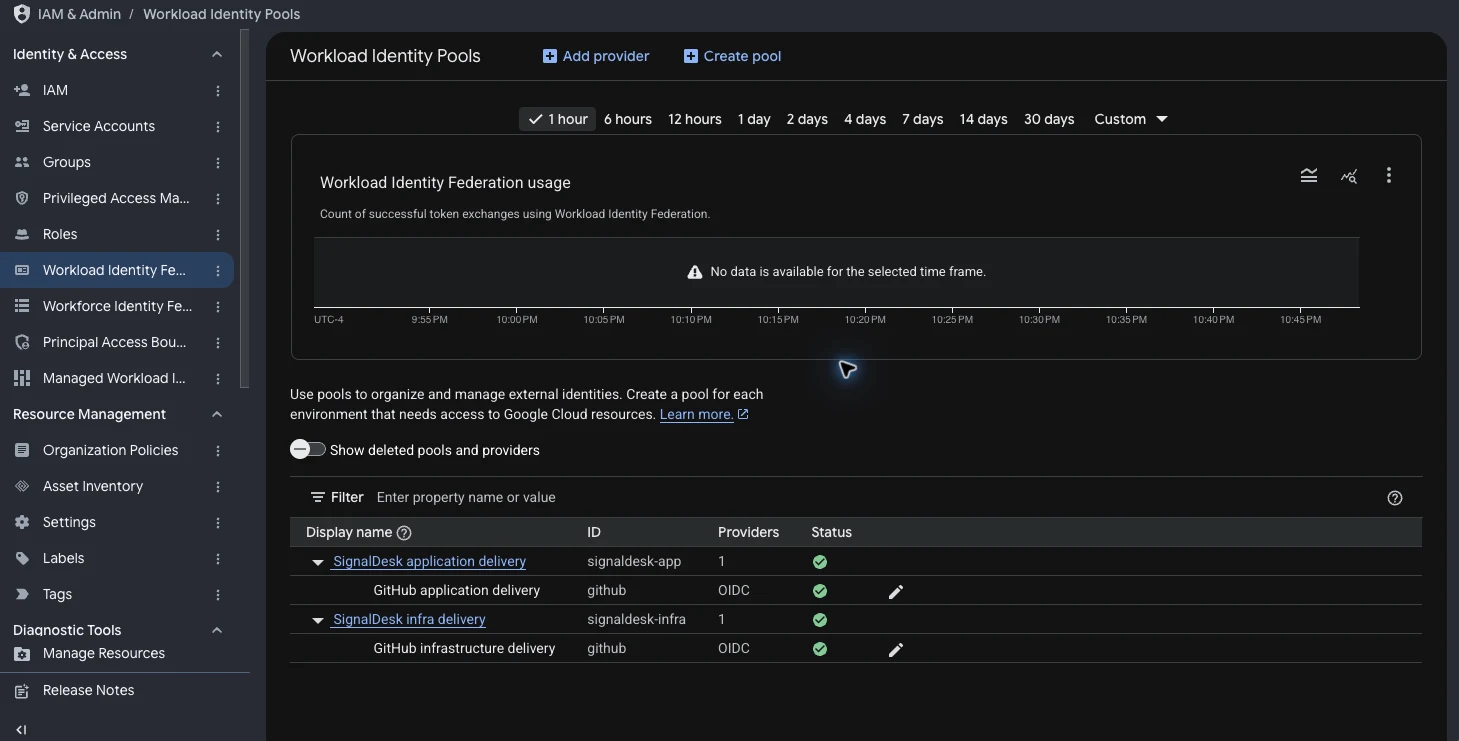
Task: Open the Custom time range dropdown
Action: click(x=1131, y=119)
